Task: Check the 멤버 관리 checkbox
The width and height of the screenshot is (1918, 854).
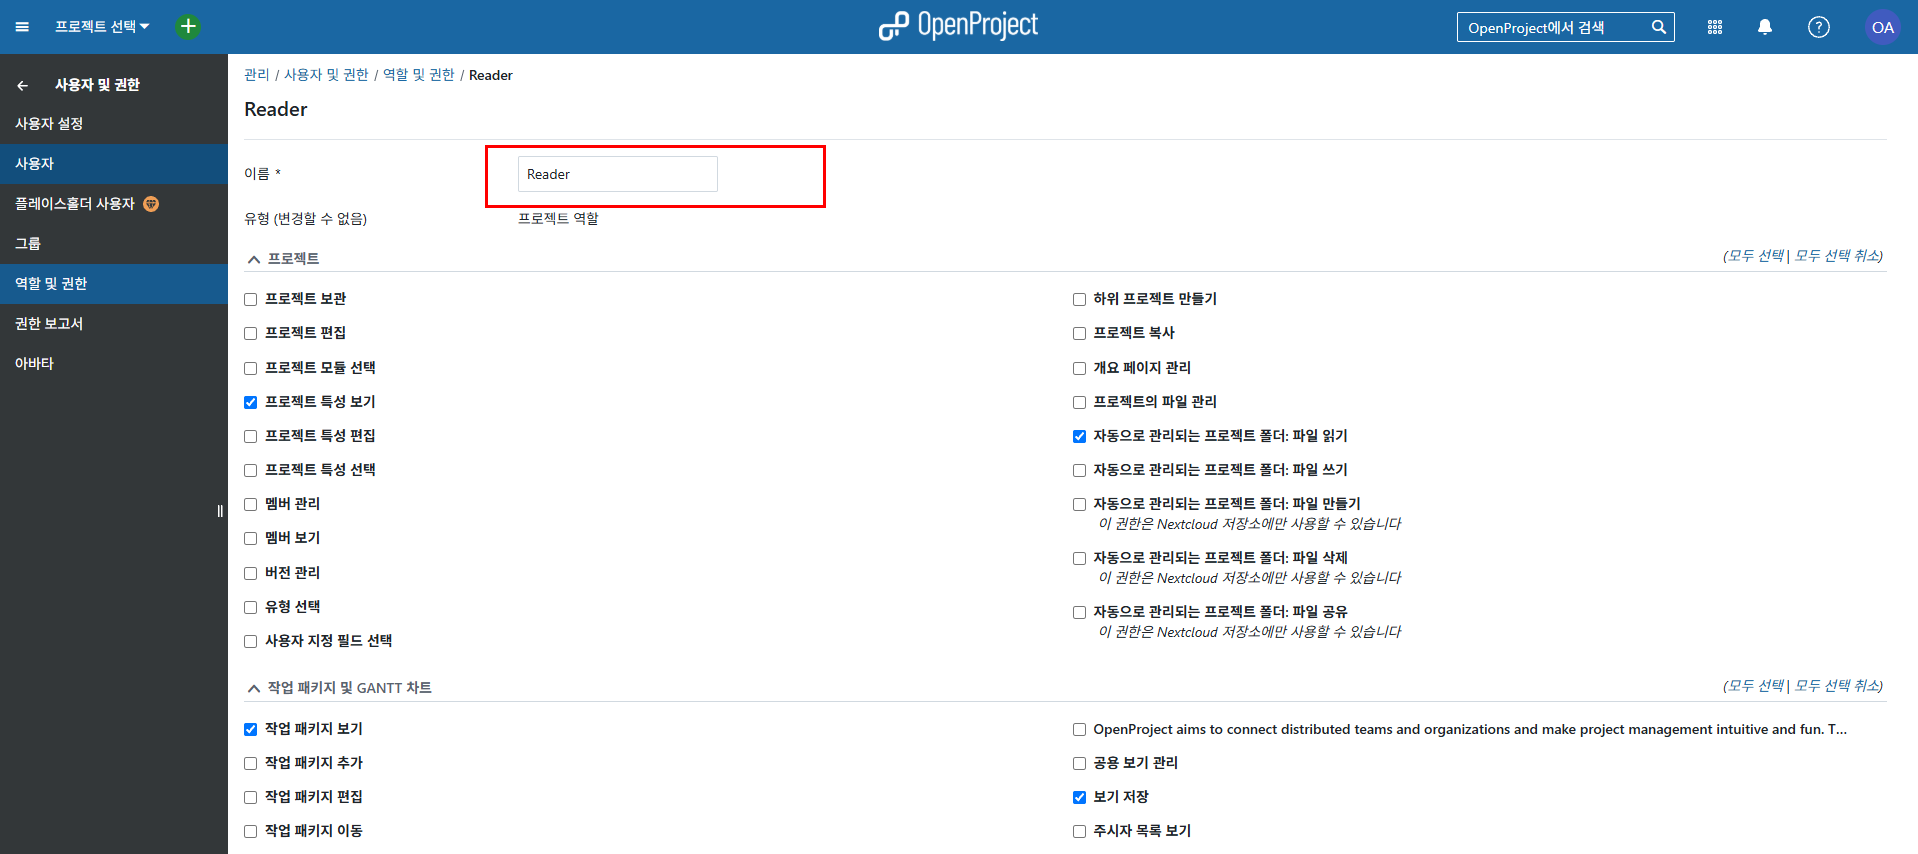Action: 251,505
